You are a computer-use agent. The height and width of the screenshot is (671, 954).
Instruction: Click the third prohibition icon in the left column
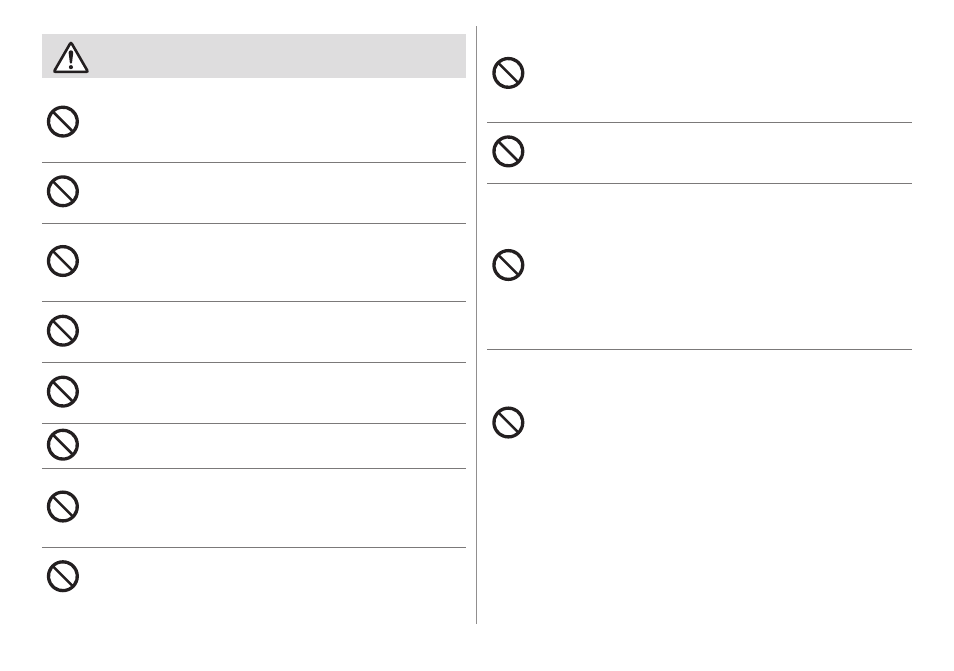tap(63, 261)
